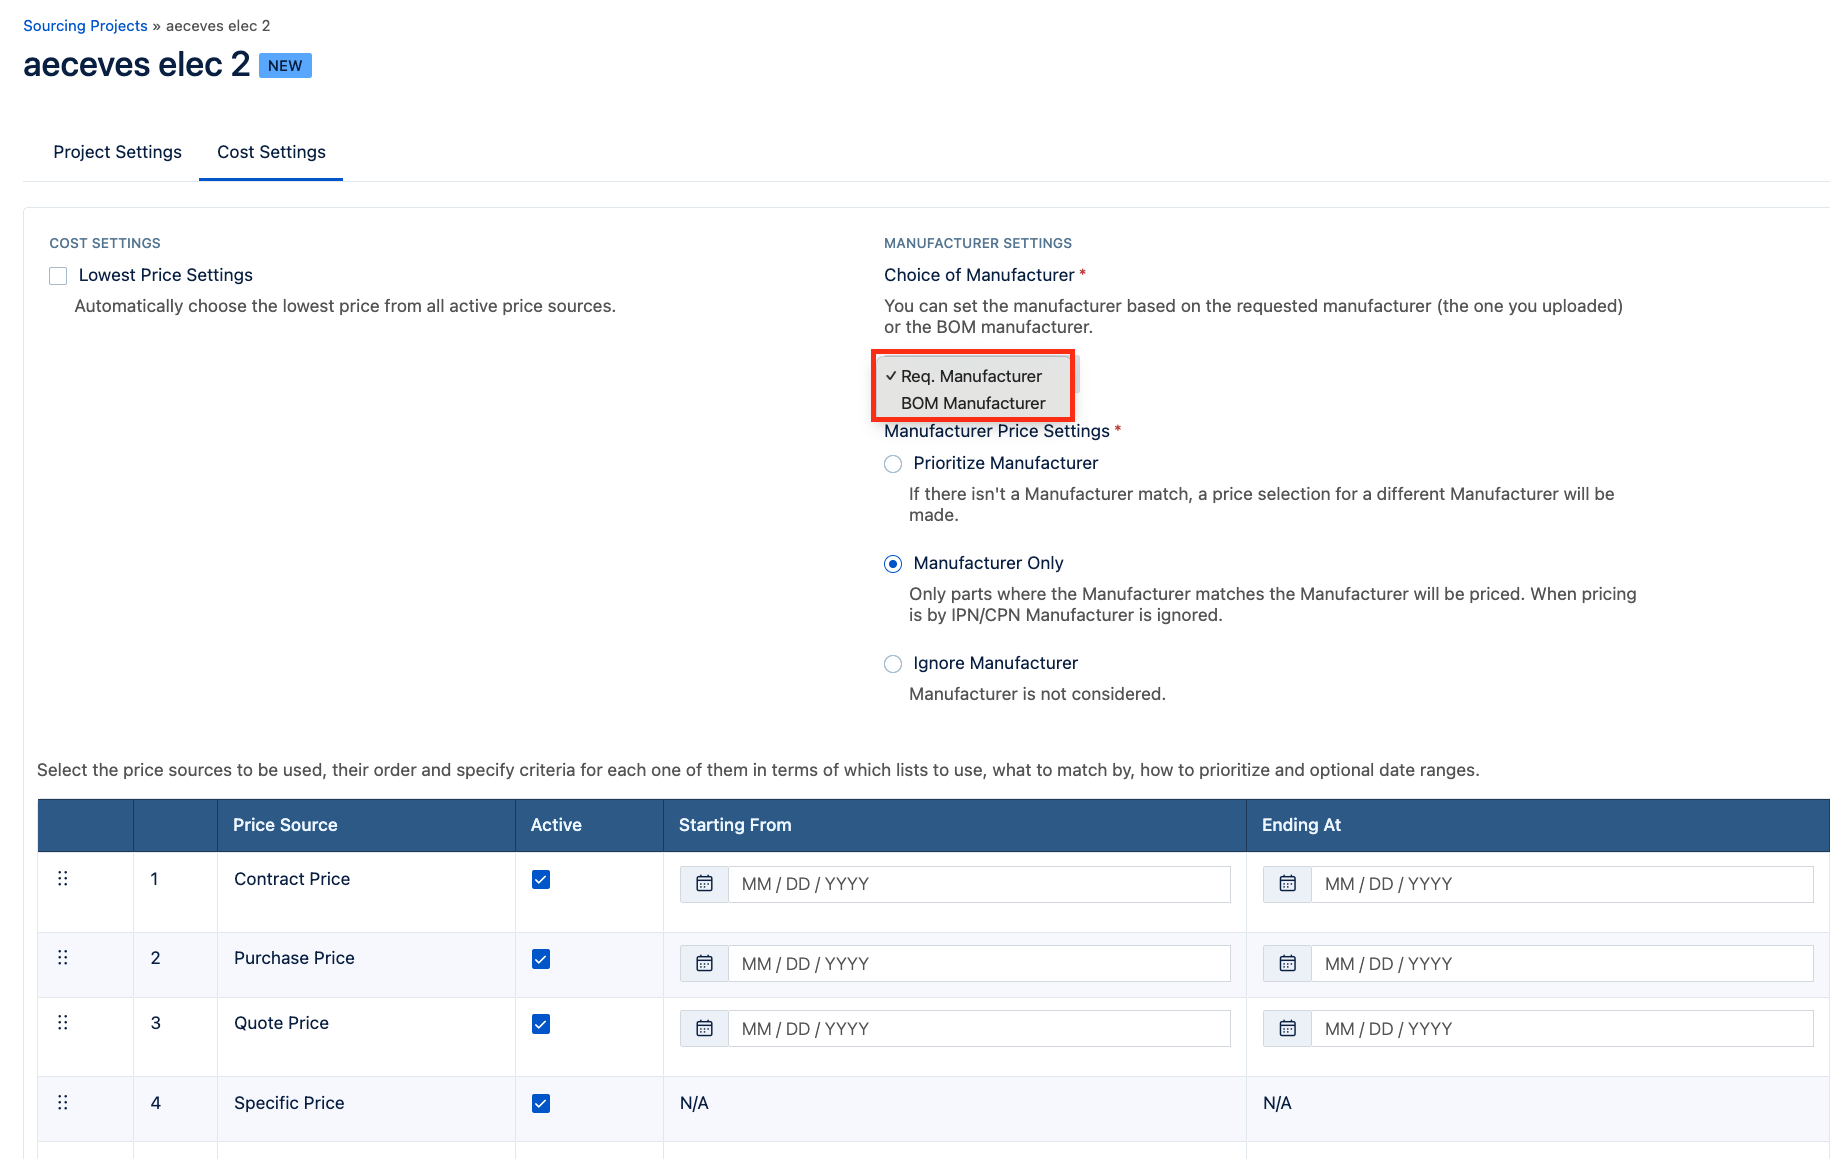
Task: Enable Lowest Price Settings checkbox
Action: [58, 276]
